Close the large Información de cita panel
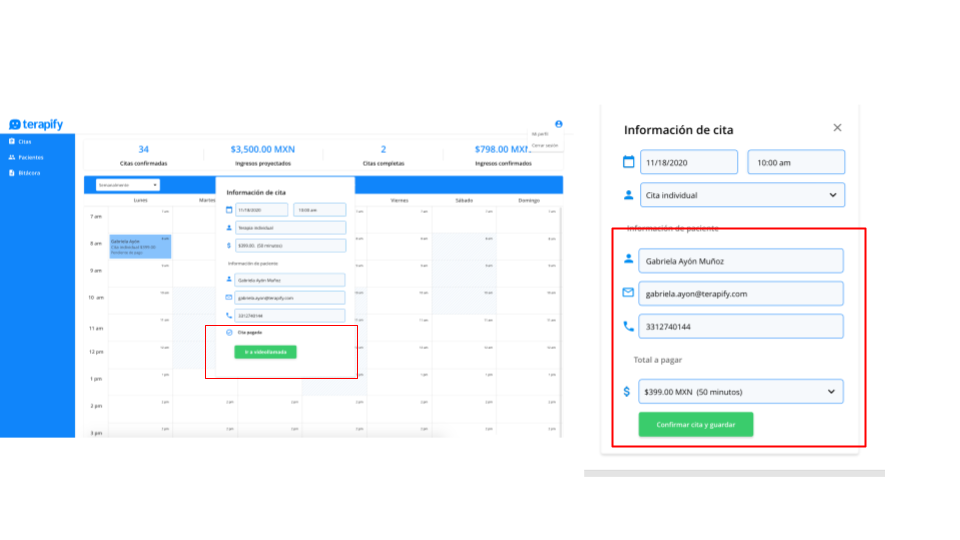Viewport: 960px width, 540px height. tap(838, 128)
